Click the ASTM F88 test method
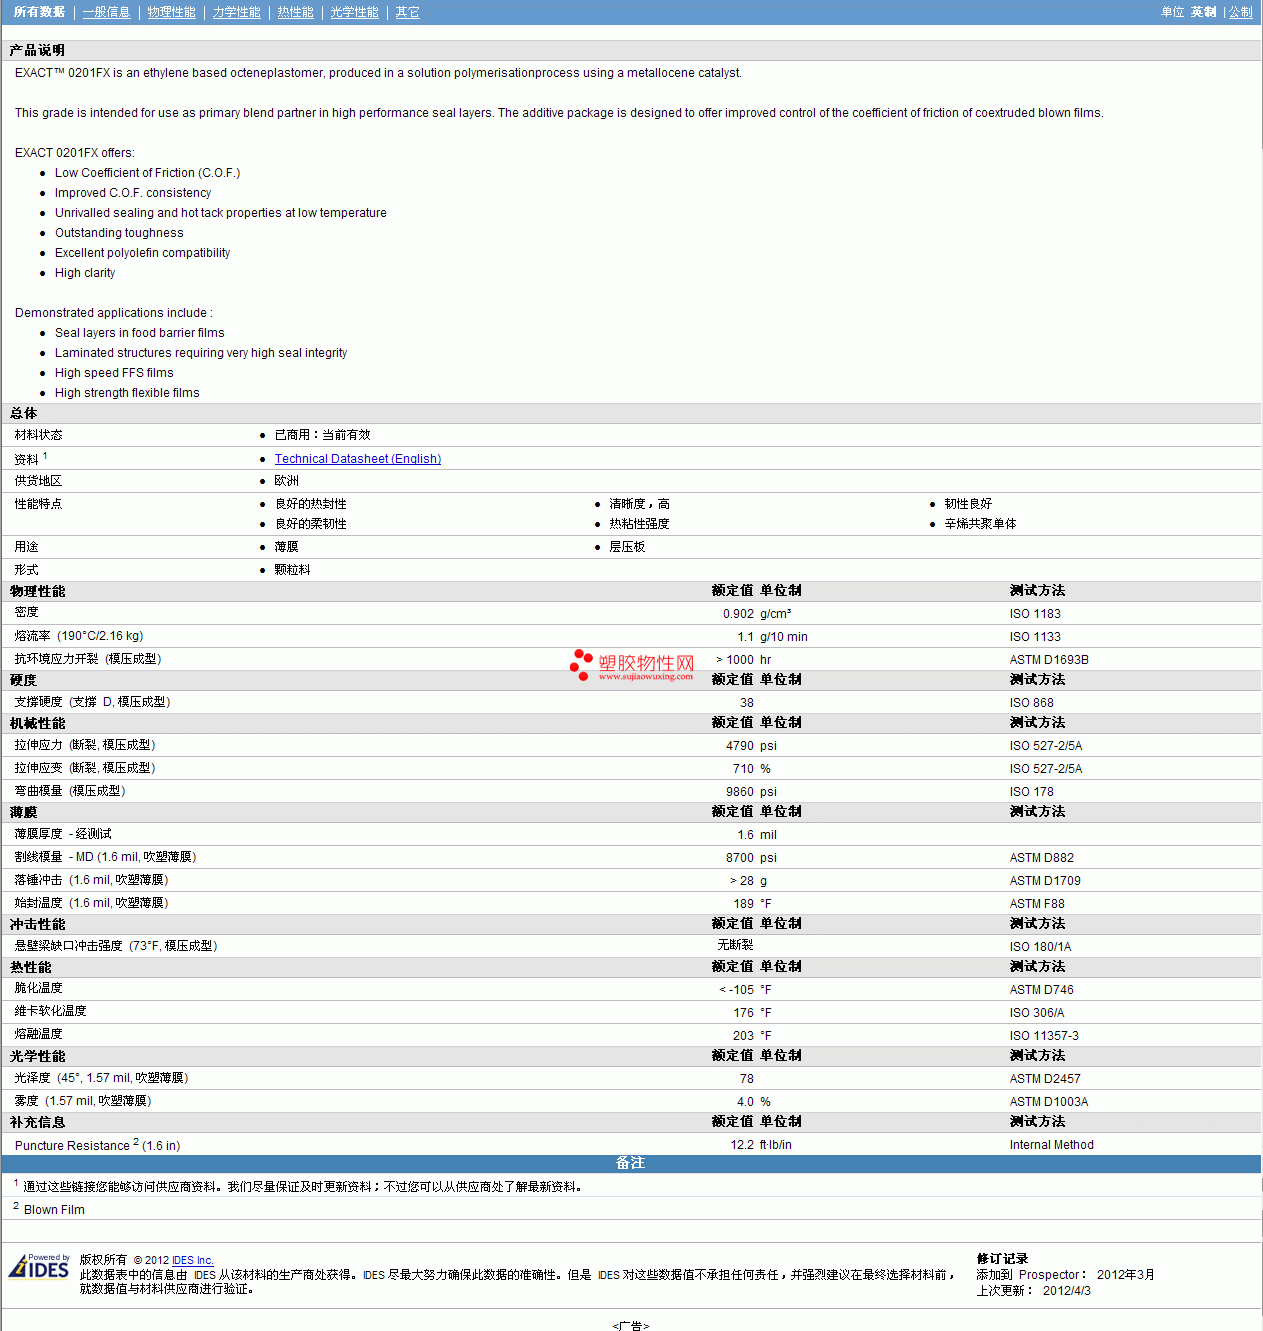Viewport: 1263px width, 1331px height. (x=1038, y=904)
